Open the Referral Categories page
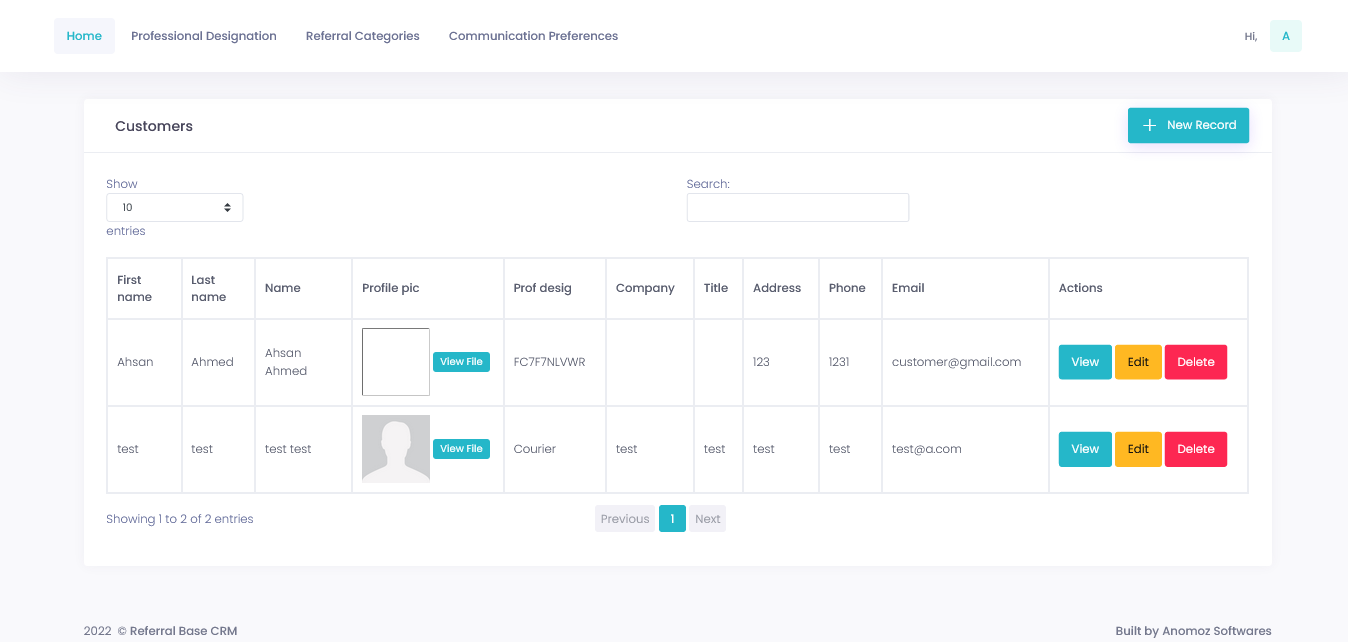The height and width of the screenshot is (642, 1348). click(362, 35)
